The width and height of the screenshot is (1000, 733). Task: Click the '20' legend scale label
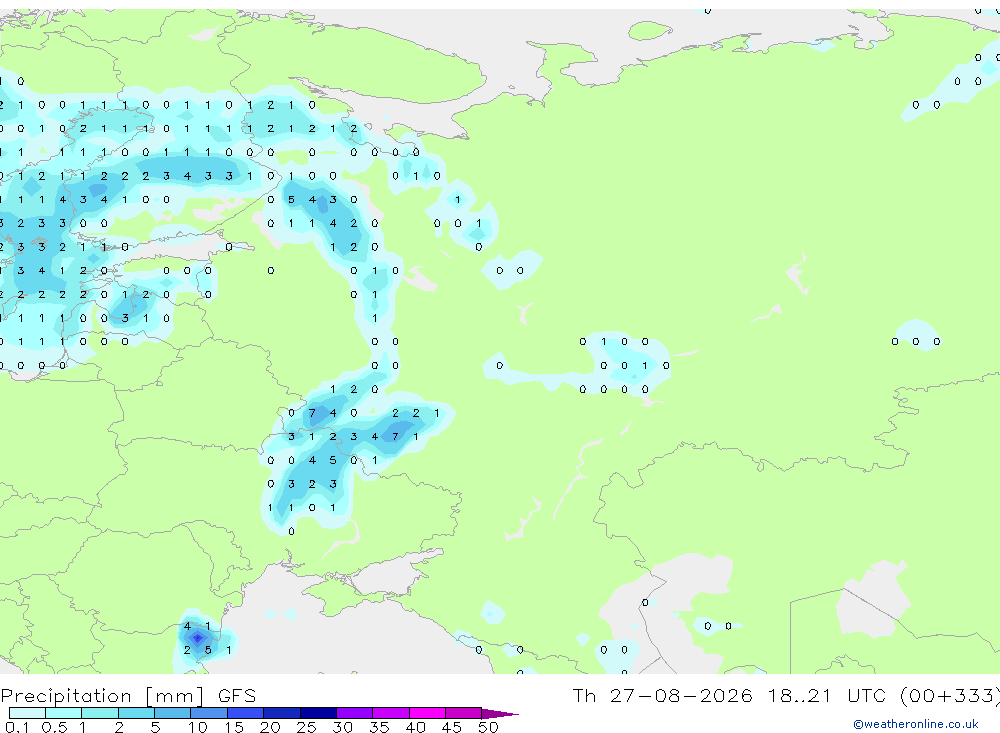pos(270,727)
